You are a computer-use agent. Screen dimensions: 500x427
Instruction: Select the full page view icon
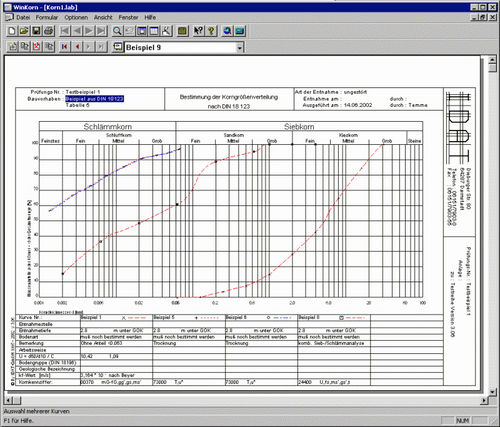click(x=142, y=31)
